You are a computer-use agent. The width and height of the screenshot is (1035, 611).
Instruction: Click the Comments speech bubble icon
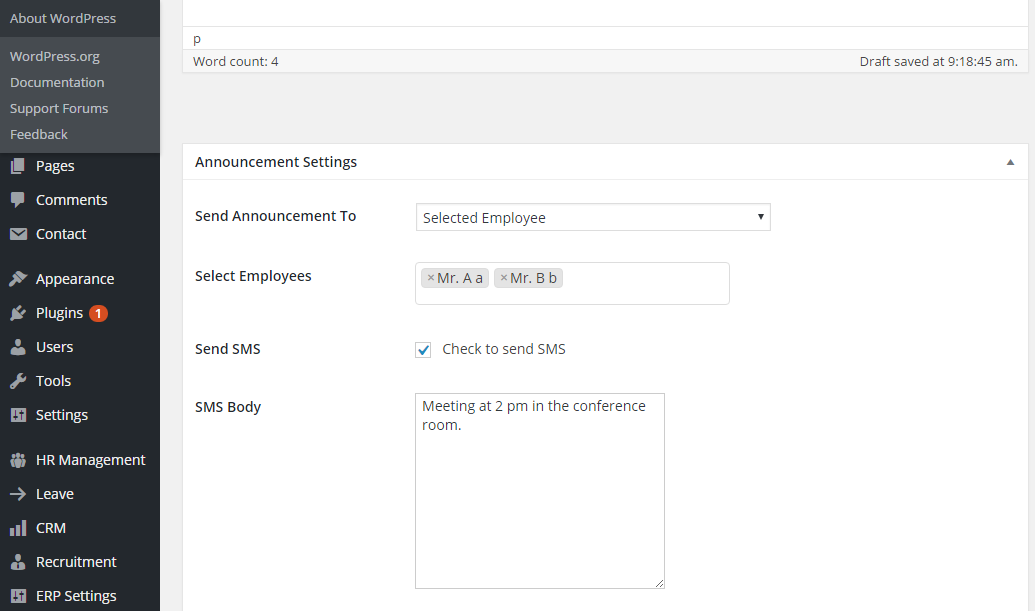click(x=18, y=200)
